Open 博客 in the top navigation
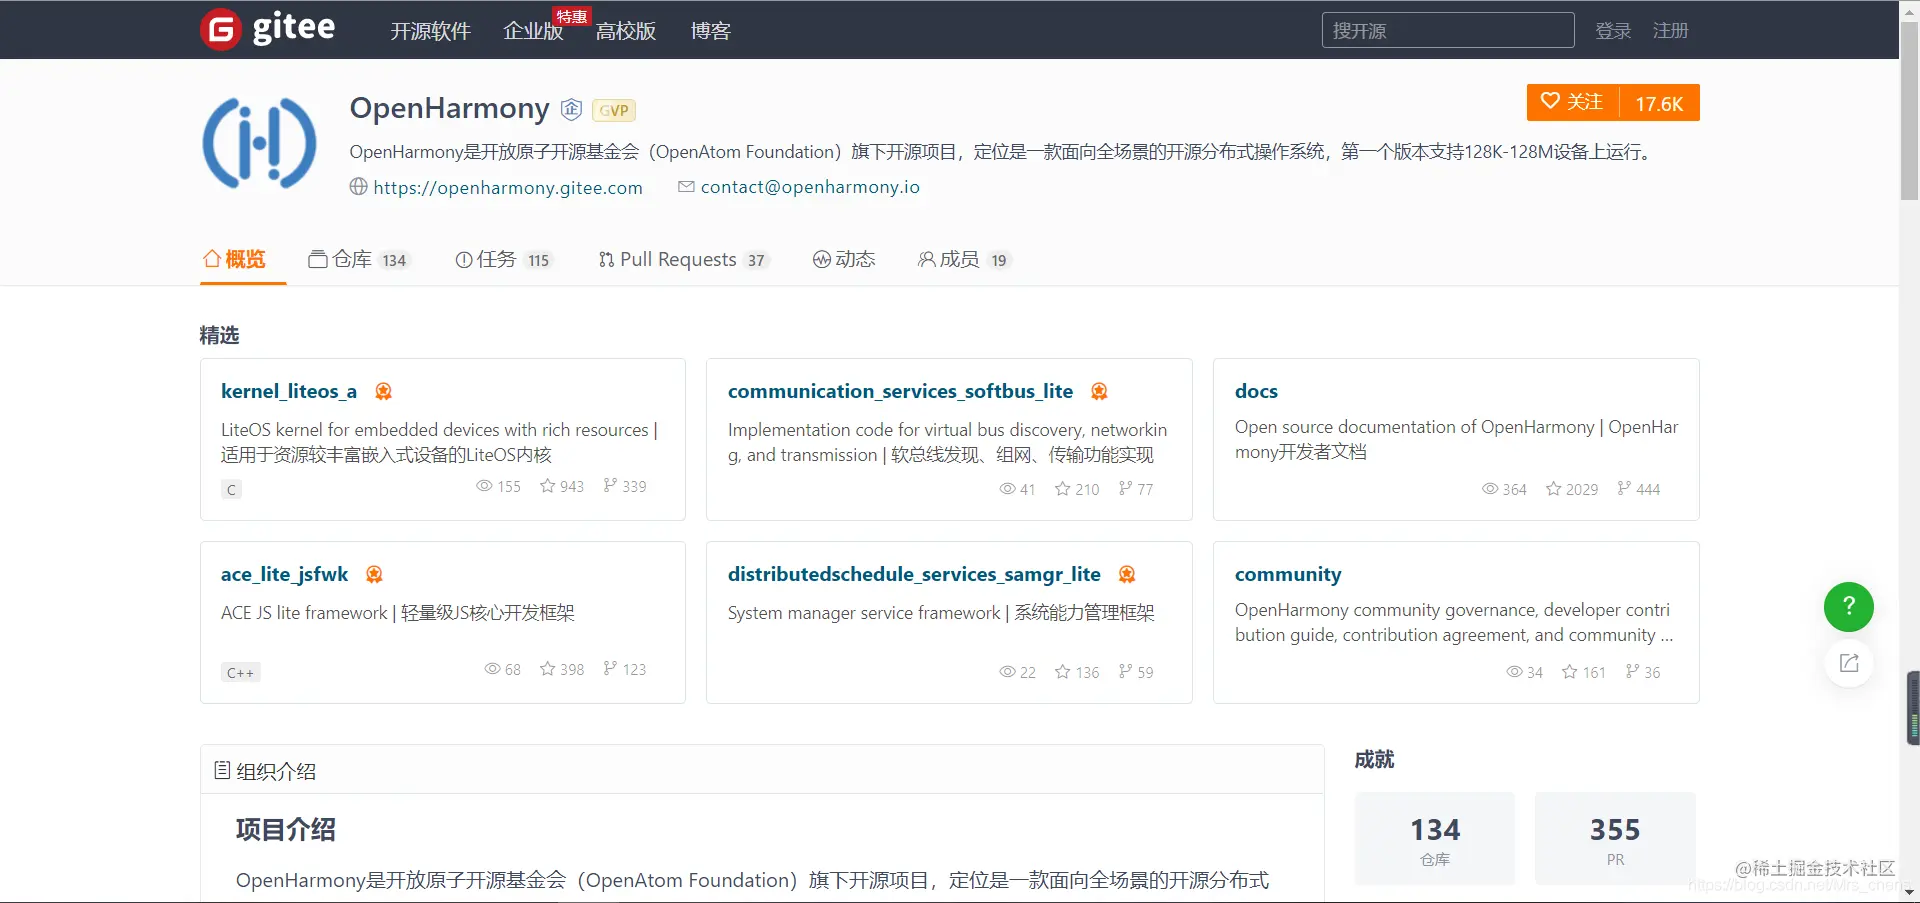Screen dimensions: 1920x903 click(x=711, y=31)
